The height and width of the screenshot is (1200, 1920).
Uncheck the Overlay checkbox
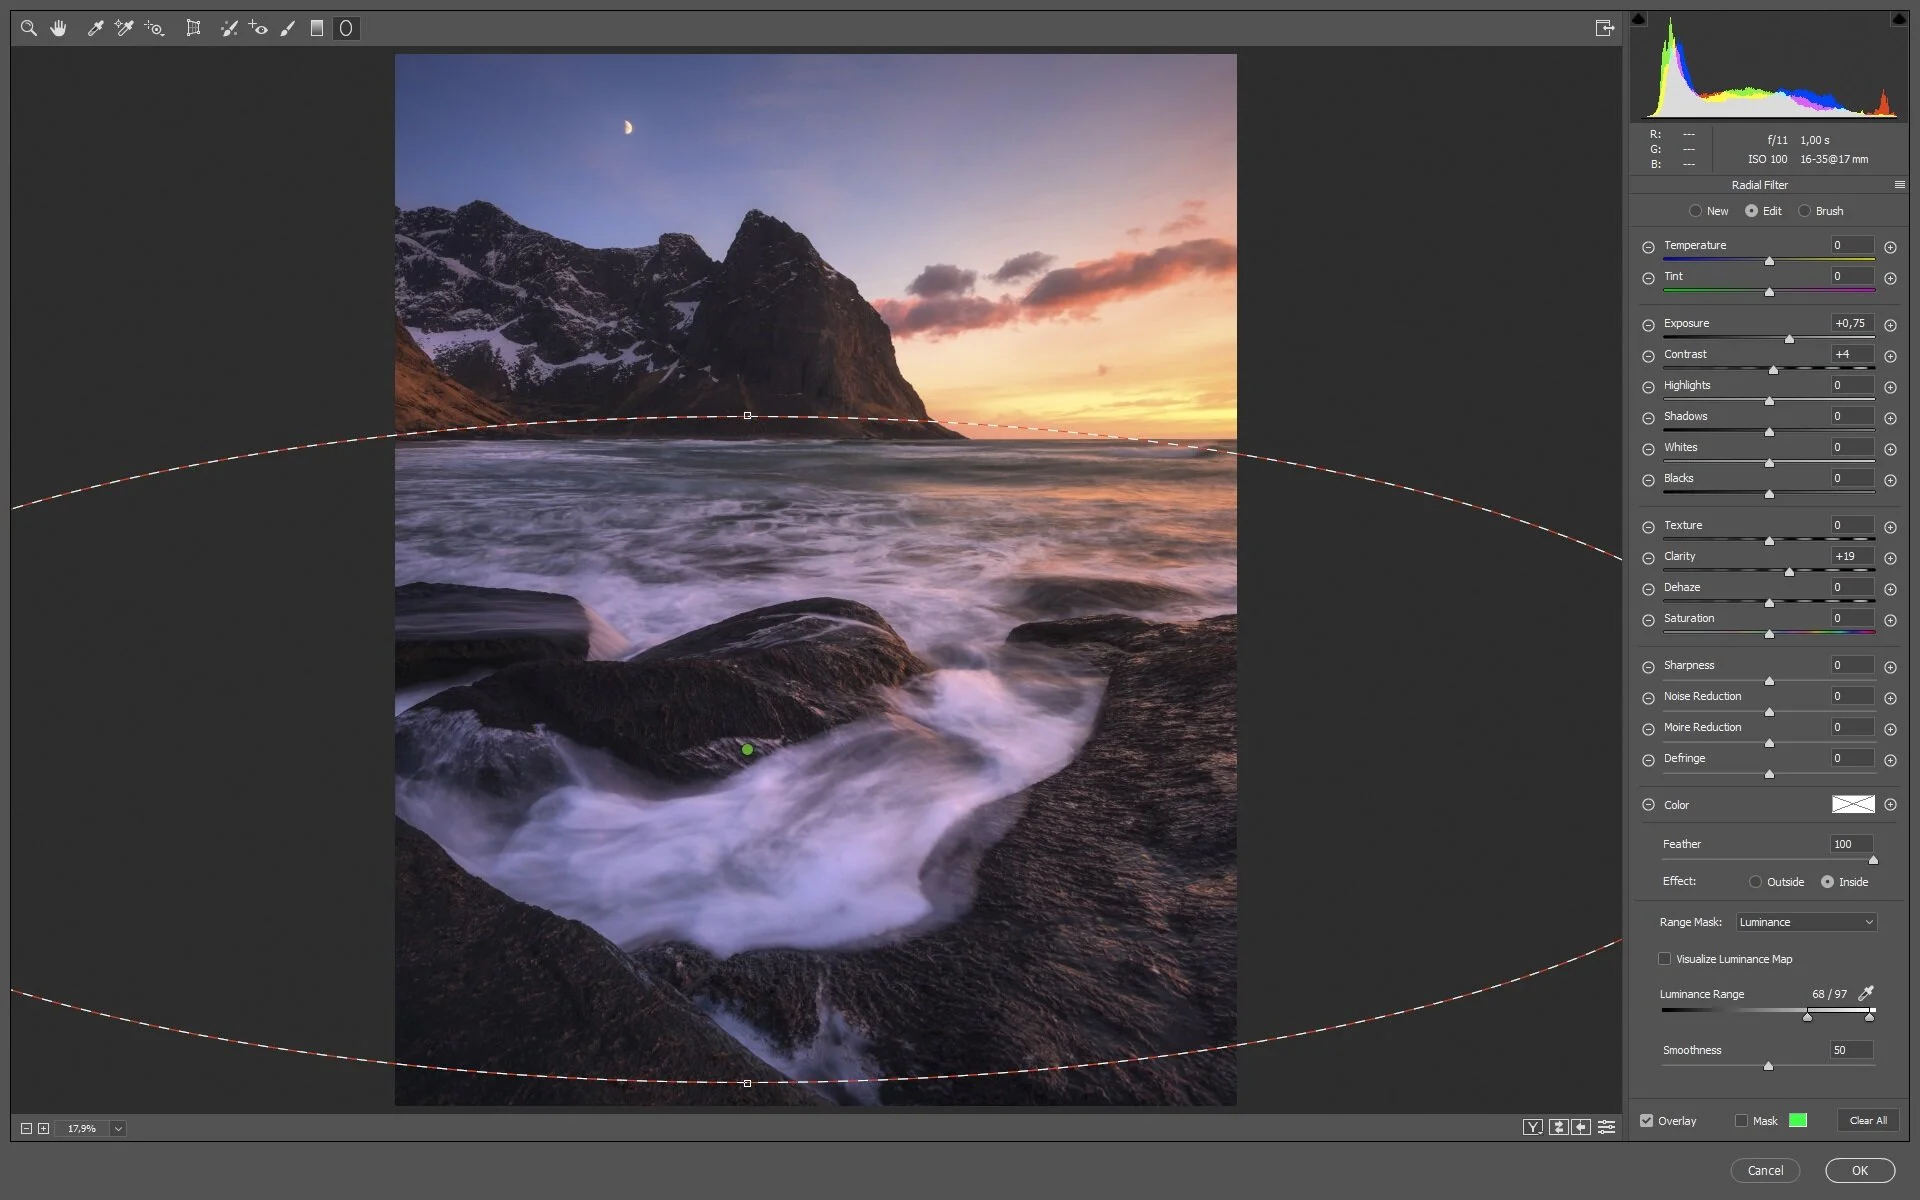coord(1646,1121)
